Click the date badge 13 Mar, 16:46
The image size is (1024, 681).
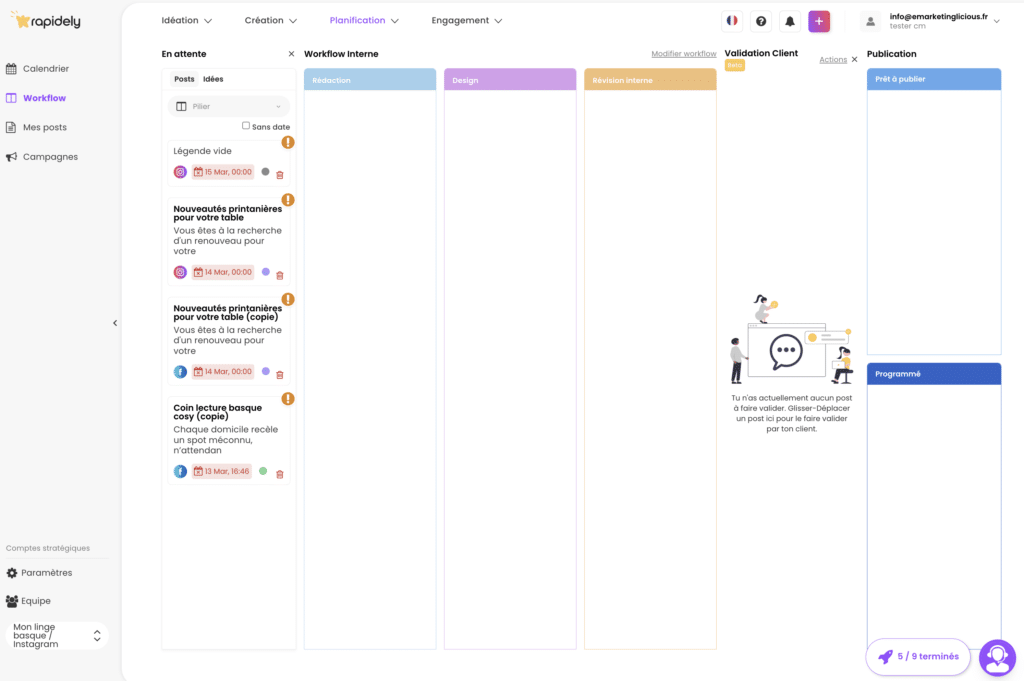click(x=221, y=471)
